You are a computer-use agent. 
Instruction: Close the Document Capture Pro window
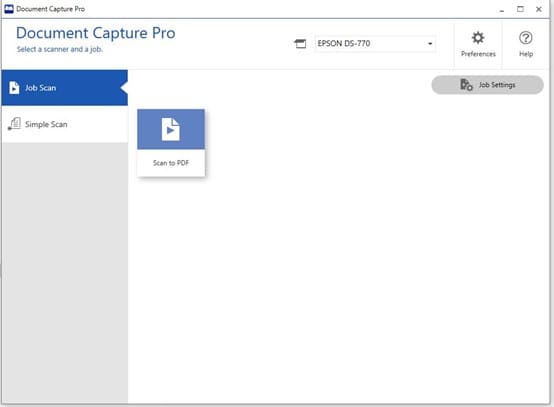pyautogui.click(x=539, y=9)
